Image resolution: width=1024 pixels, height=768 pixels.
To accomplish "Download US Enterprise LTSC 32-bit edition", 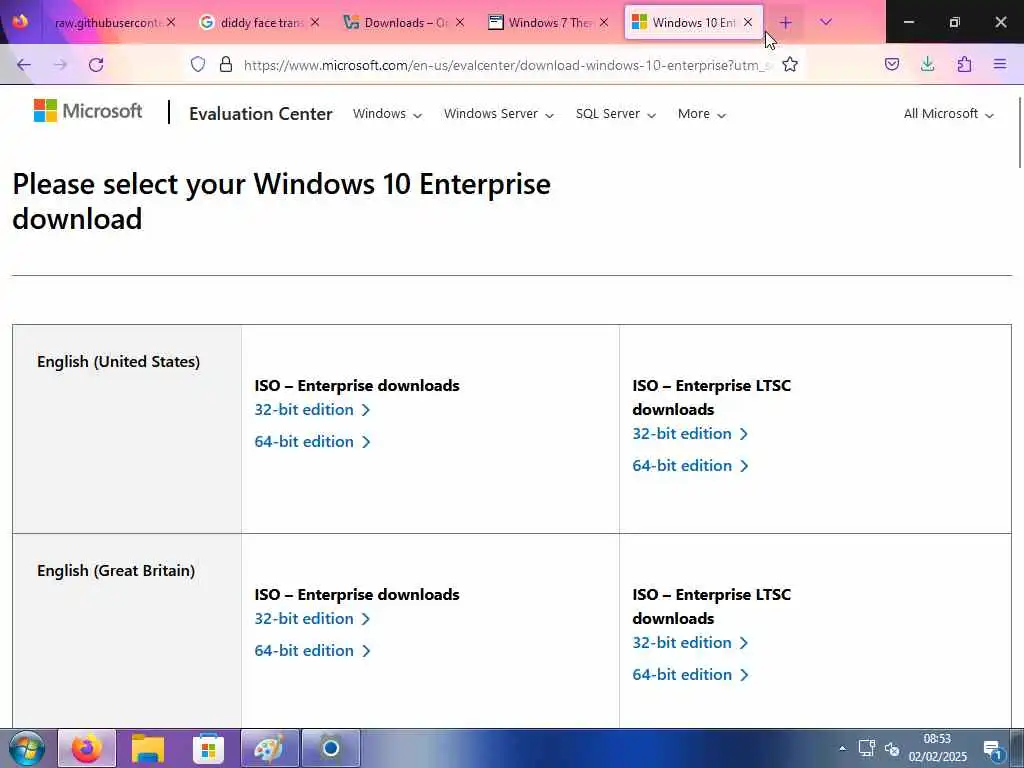I will tap(690, 434).
